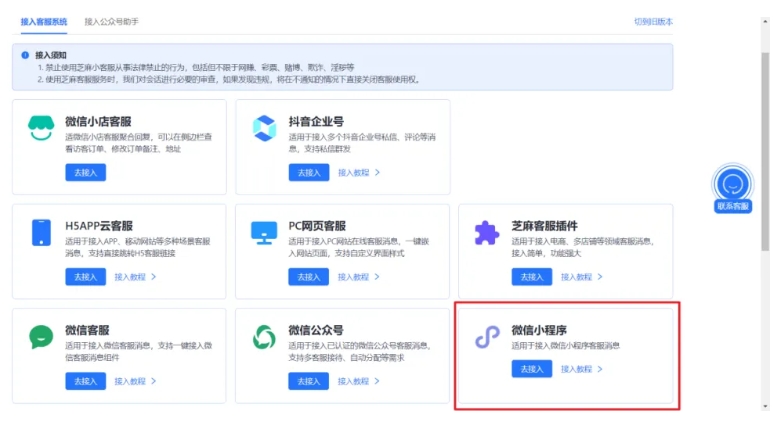Click the 微信公众号 card title

[316, 330]
